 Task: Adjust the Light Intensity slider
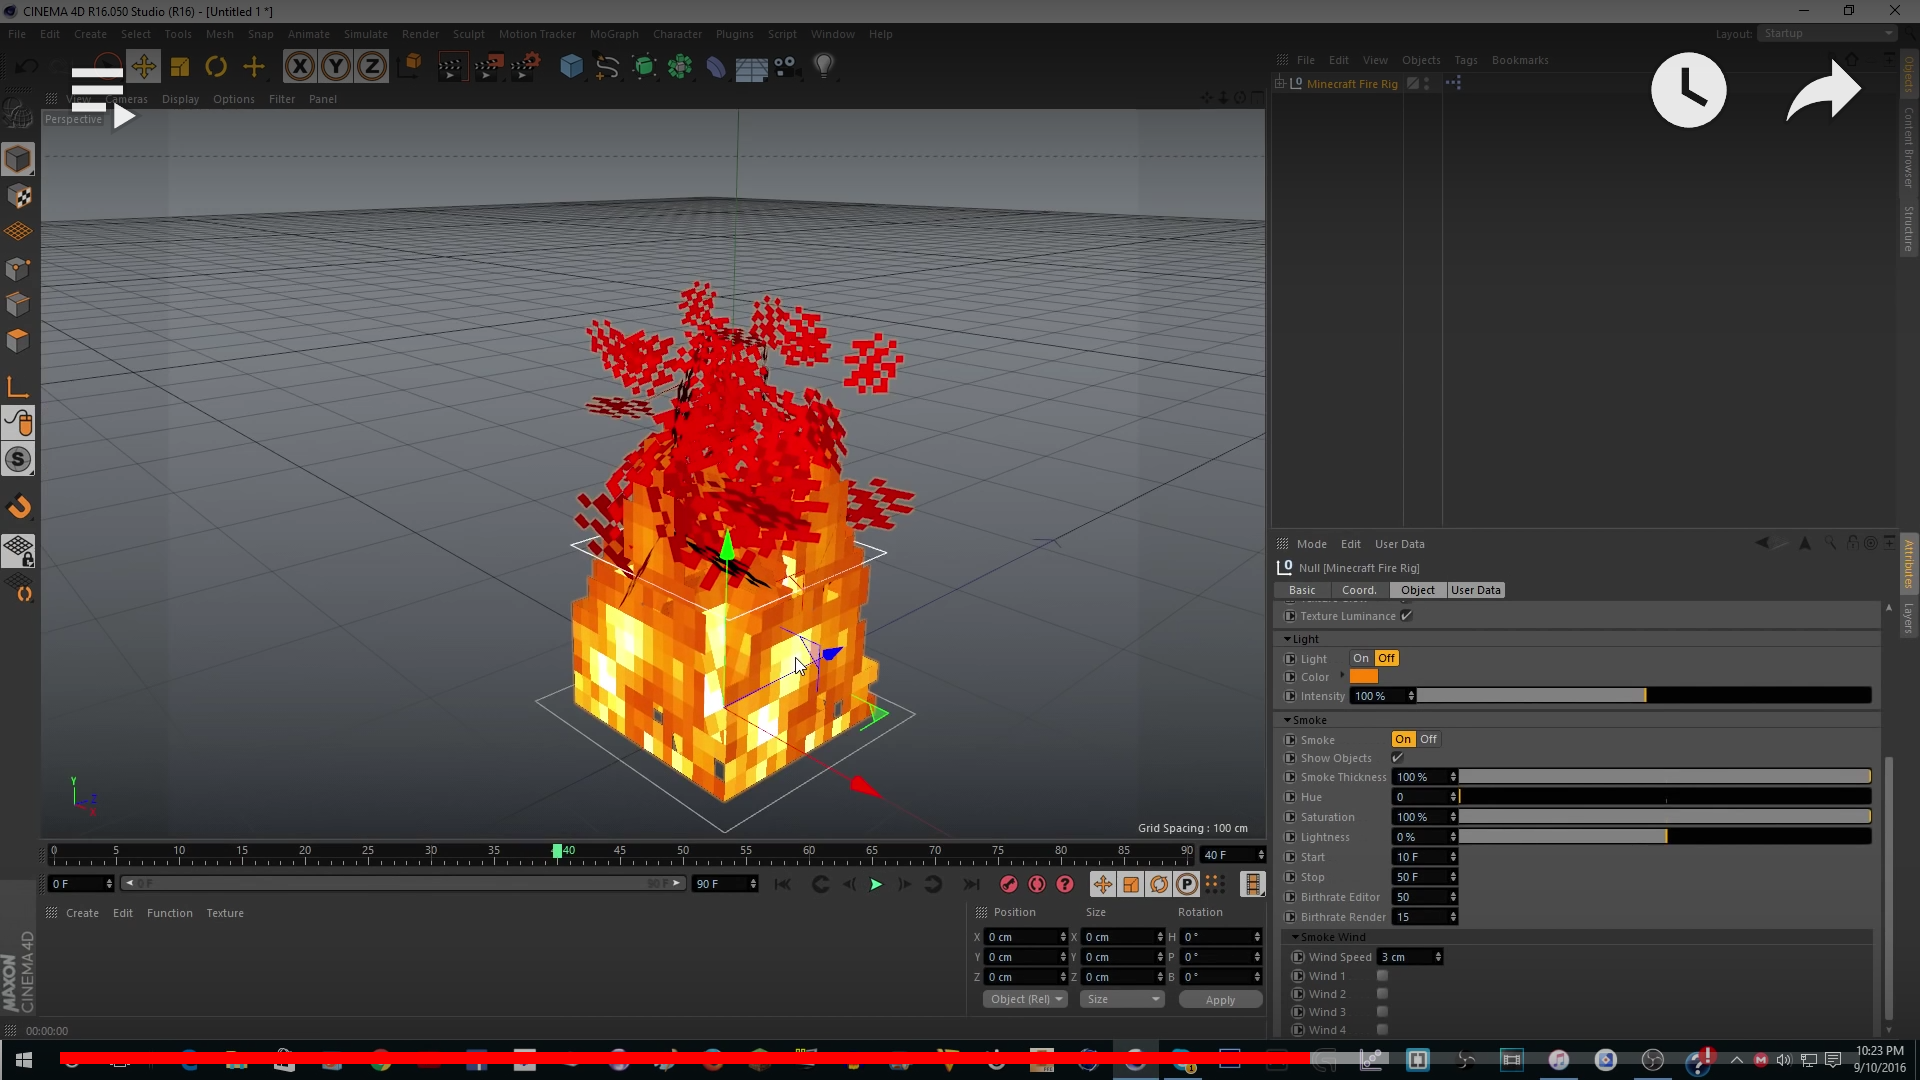1644,696
